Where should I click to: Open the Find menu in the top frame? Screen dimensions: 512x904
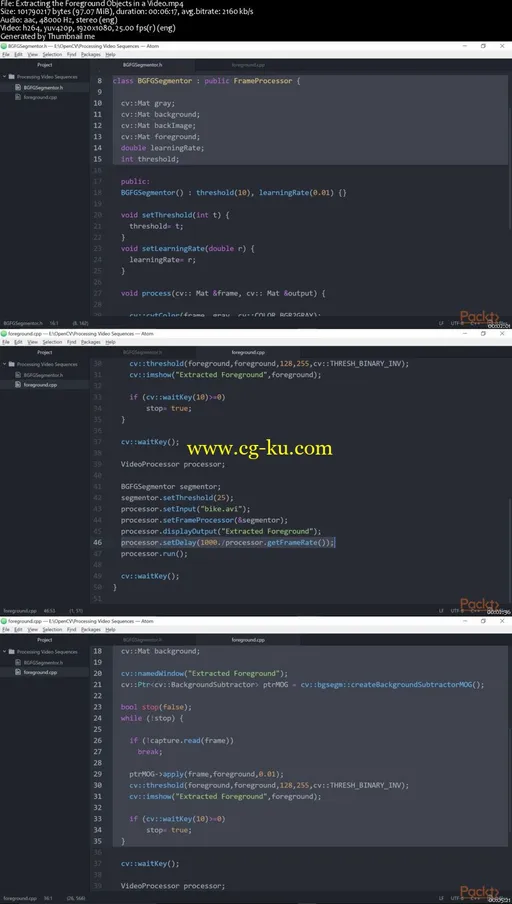pyautogui.click(x=71, y=54)
